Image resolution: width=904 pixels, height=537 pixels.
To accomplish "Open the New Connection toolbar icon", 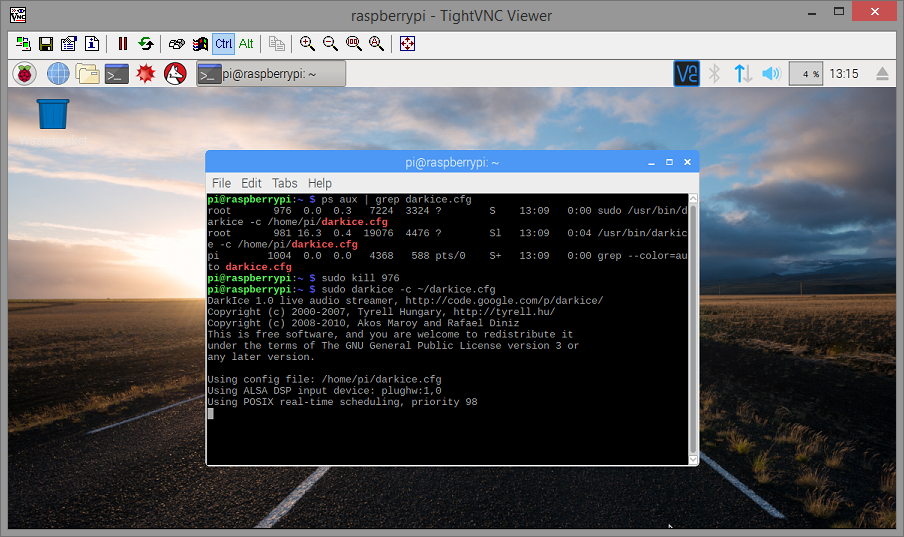I will [x=23, y=44].
